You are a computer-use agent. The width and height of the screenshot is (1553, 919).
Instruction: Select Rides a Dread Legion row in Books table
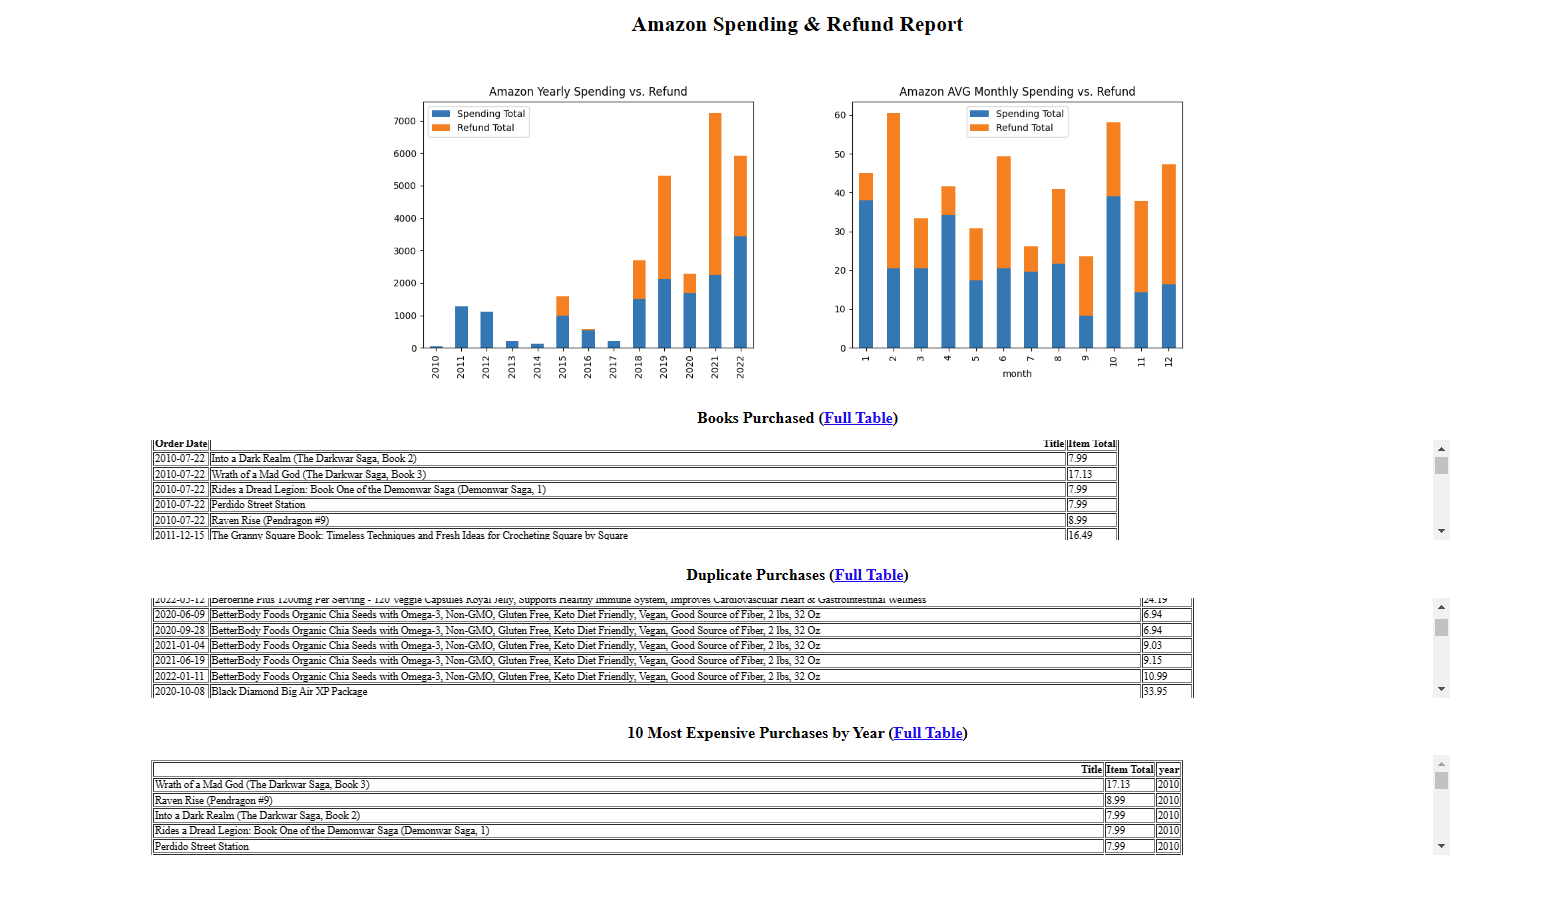635,490
